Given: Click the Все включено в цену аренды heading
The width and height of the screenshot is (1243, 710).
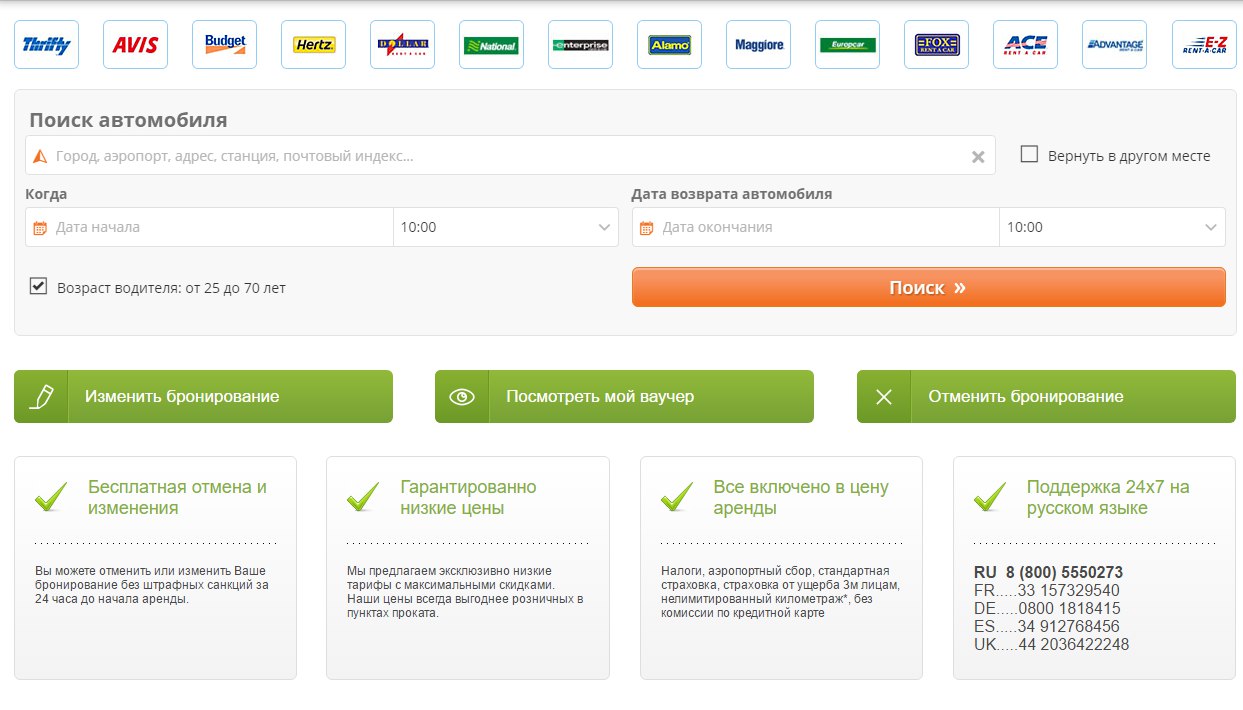Looking at the screenshot, I should [x=801, y=498].
